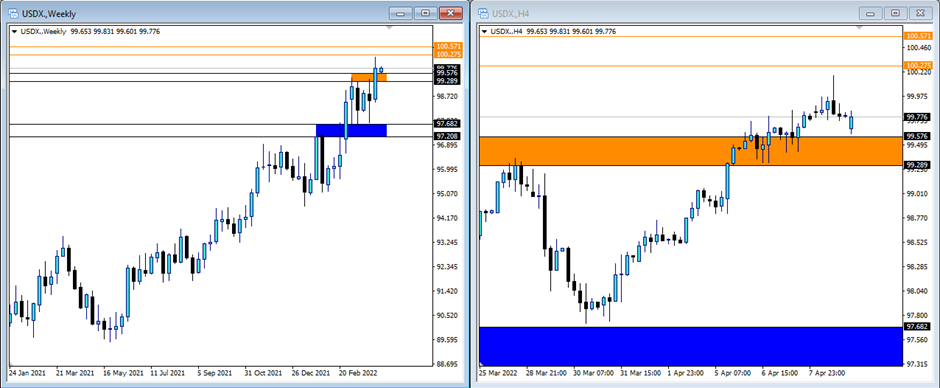Select the 100.571 orange price label on Weekly
The image size is (940, 388).
[449, 46]
